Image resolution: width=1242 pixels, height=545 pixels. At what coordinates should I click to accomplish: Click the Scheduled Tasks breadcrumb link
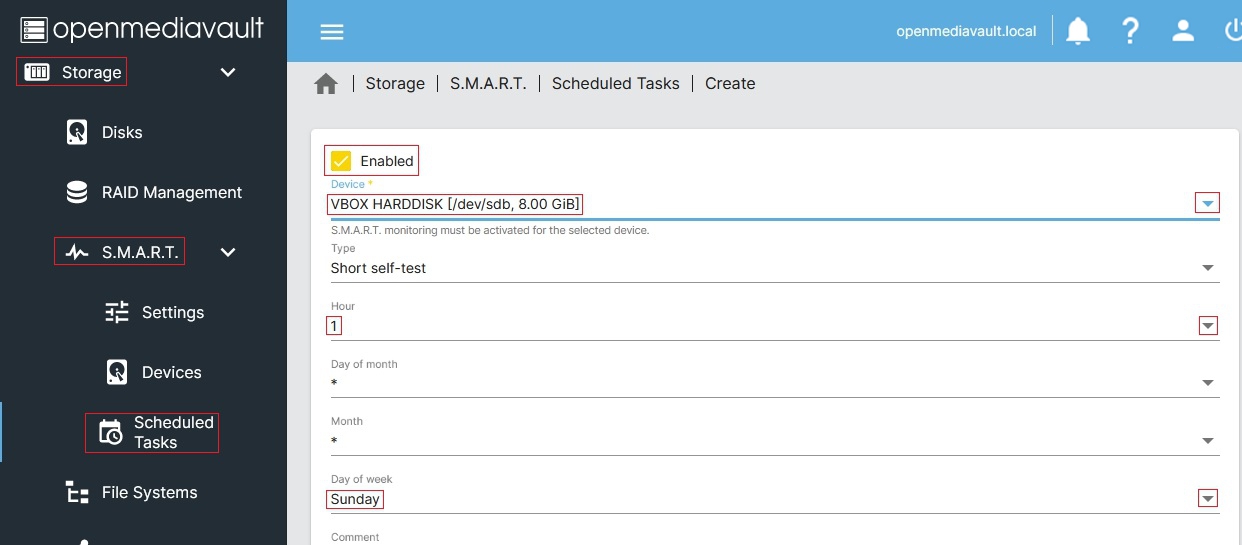pyautogui.click(x=615, y=84)
